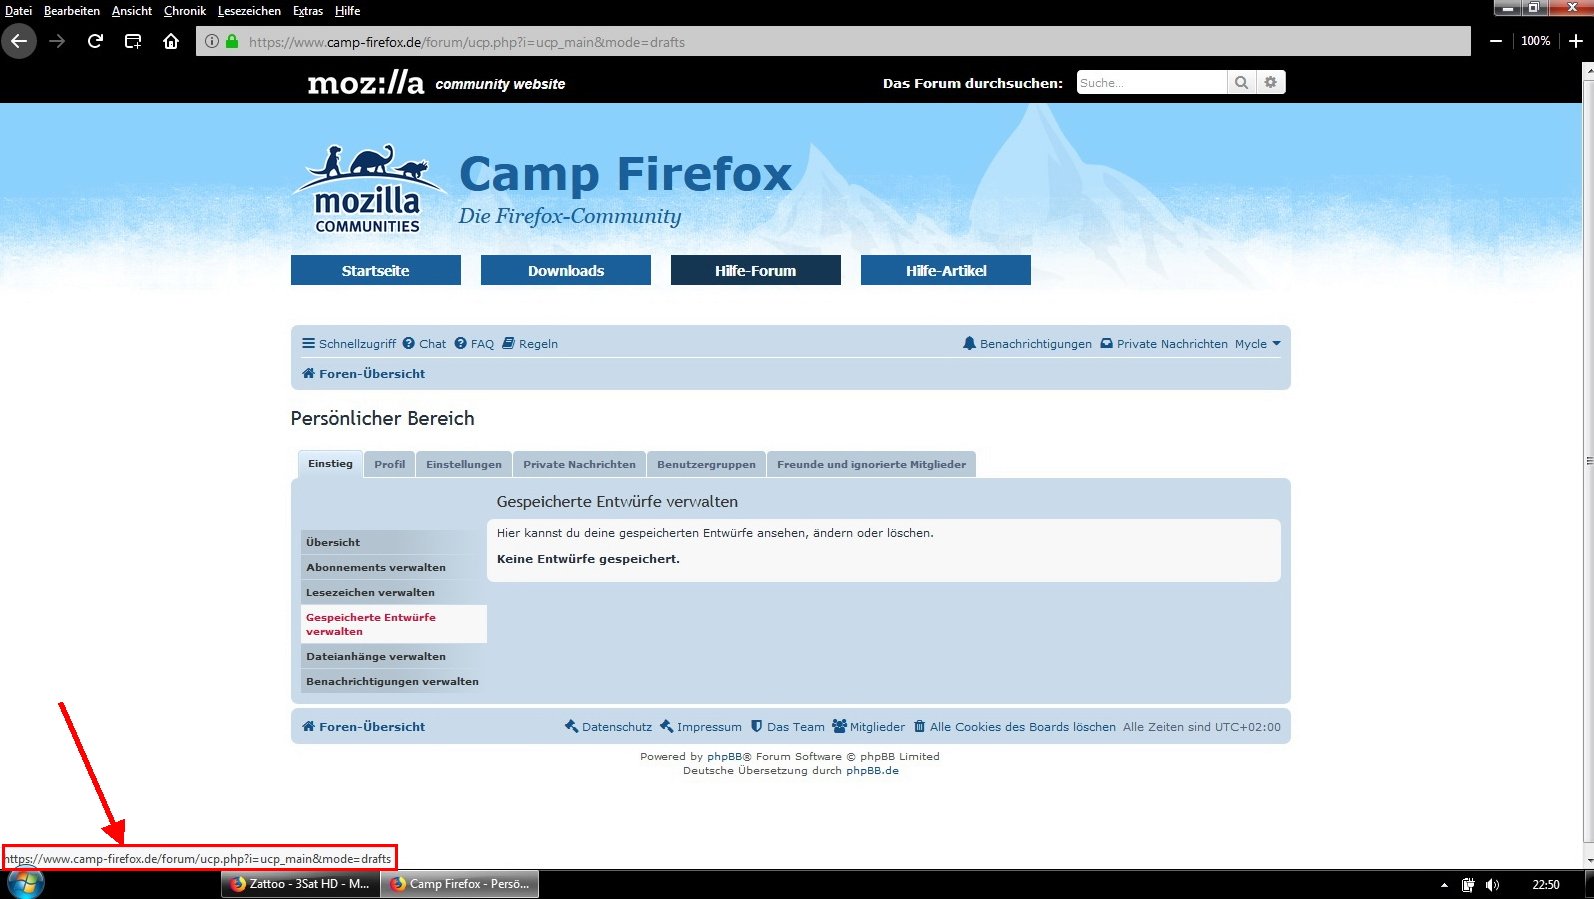Screen dimensions: 1594x899
Task: Open a new tab from the toolbar icon
Action: click(x=133, y=41)
